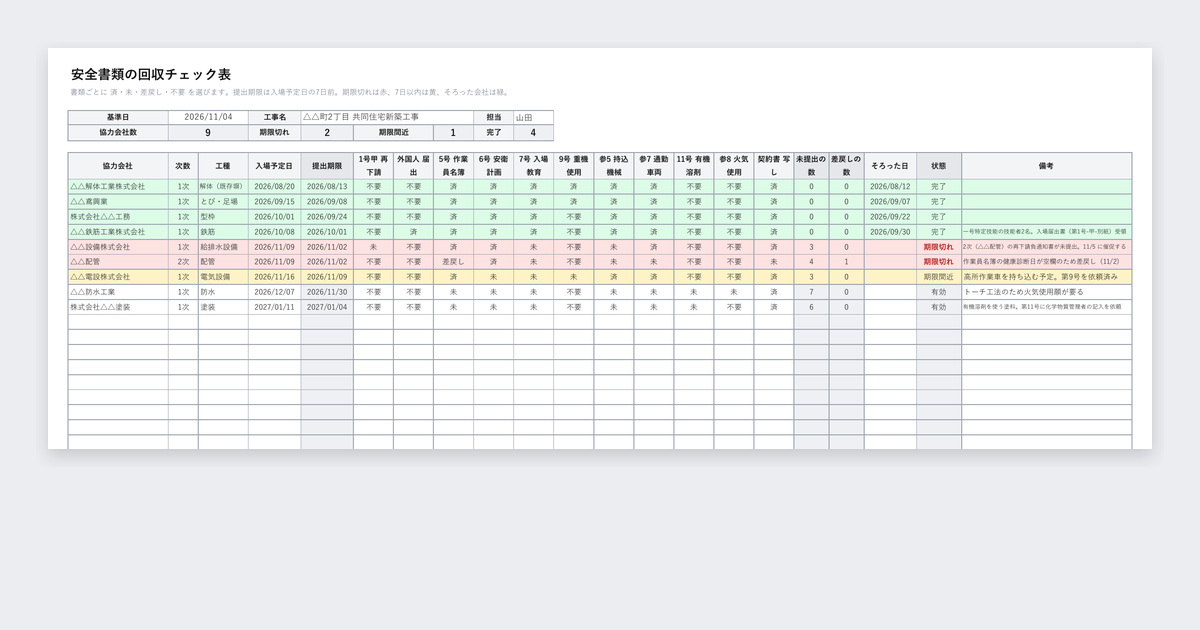Select the 提出期限 column header

point(327,165)
